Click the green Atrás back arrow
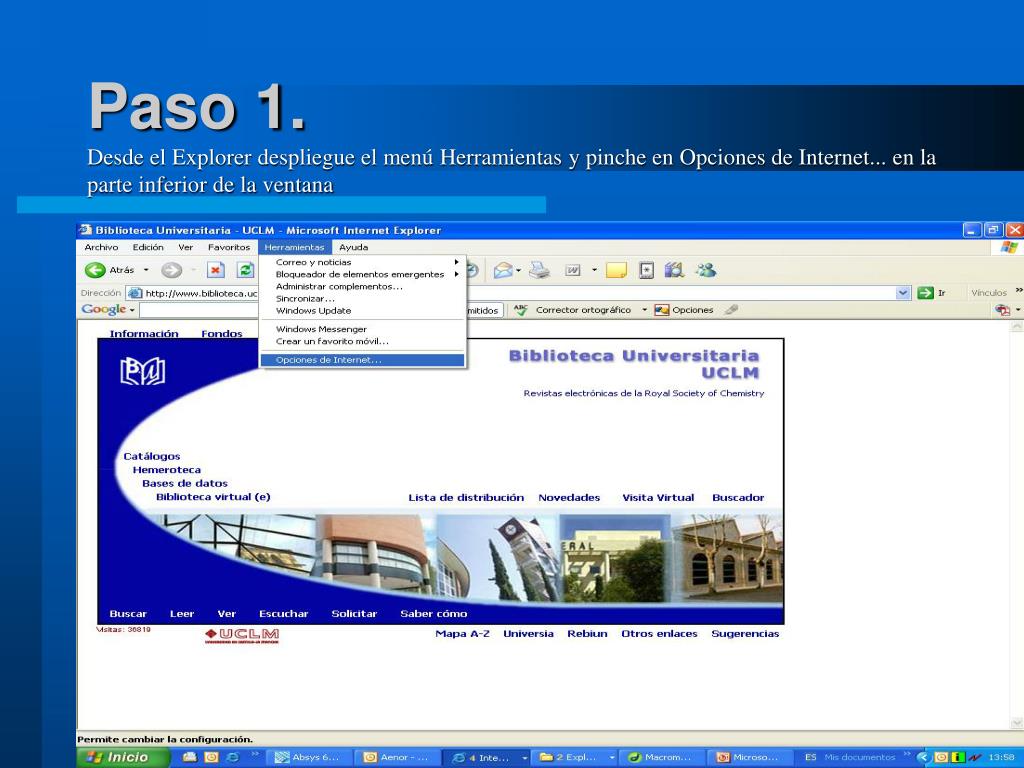The height and width of the screenshot is (768, 1024). 95,270
